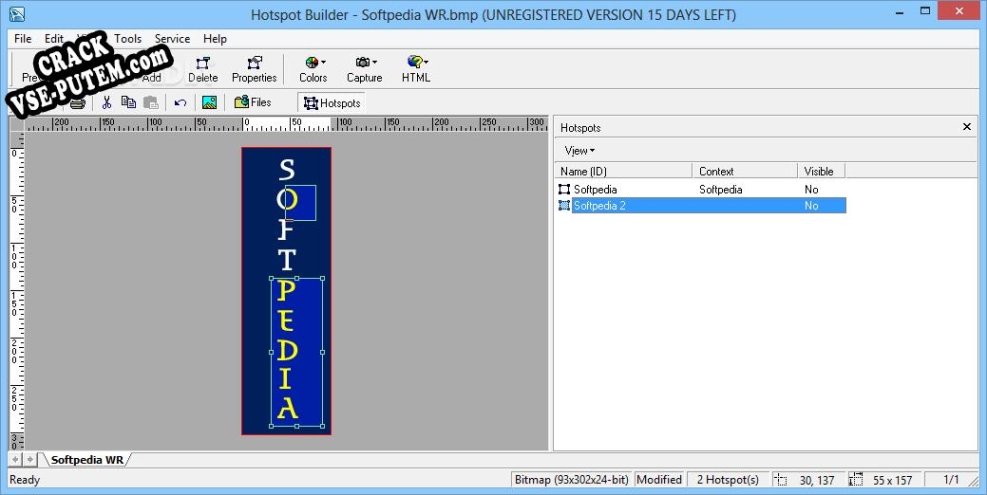Click the HTML help icon
Image resolution: width=987 pixels, height=495 pixels.
pos(414,62)
